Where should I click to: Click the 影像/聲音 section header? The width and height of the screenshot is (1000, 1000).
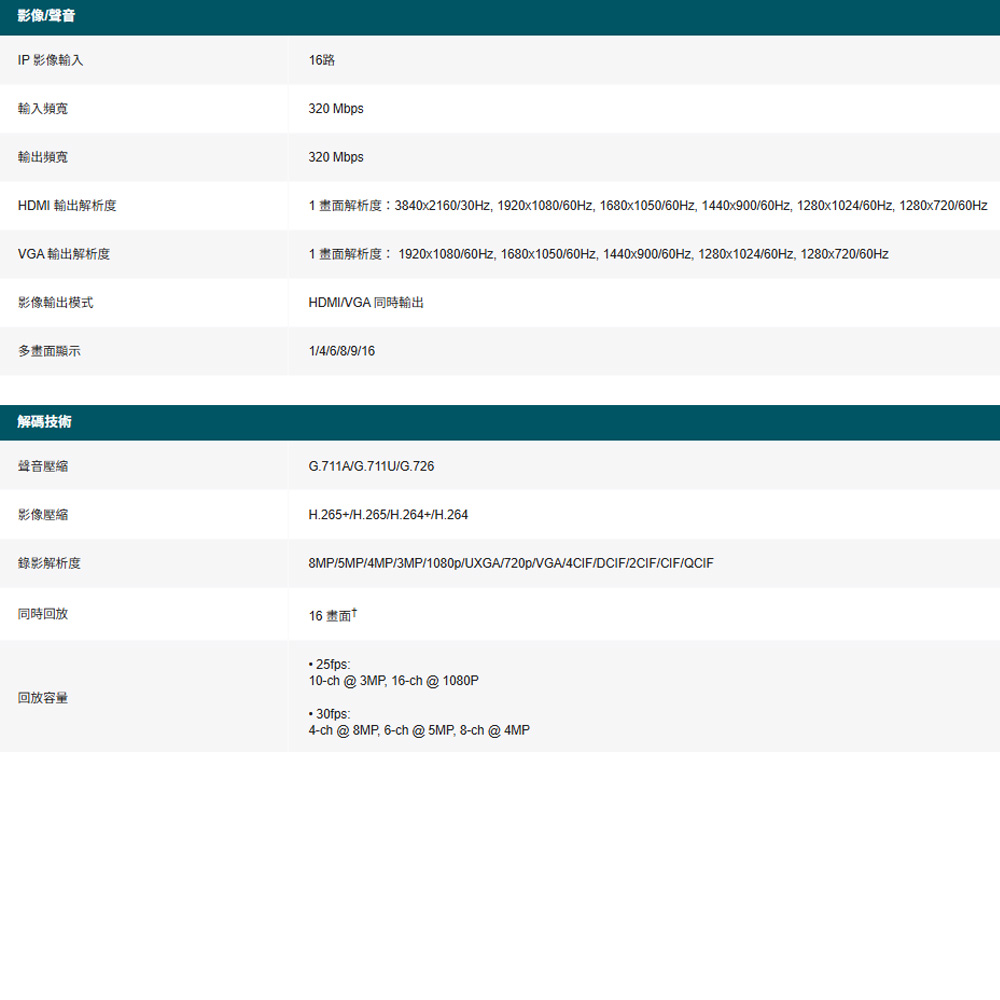[x=46, y=16]
